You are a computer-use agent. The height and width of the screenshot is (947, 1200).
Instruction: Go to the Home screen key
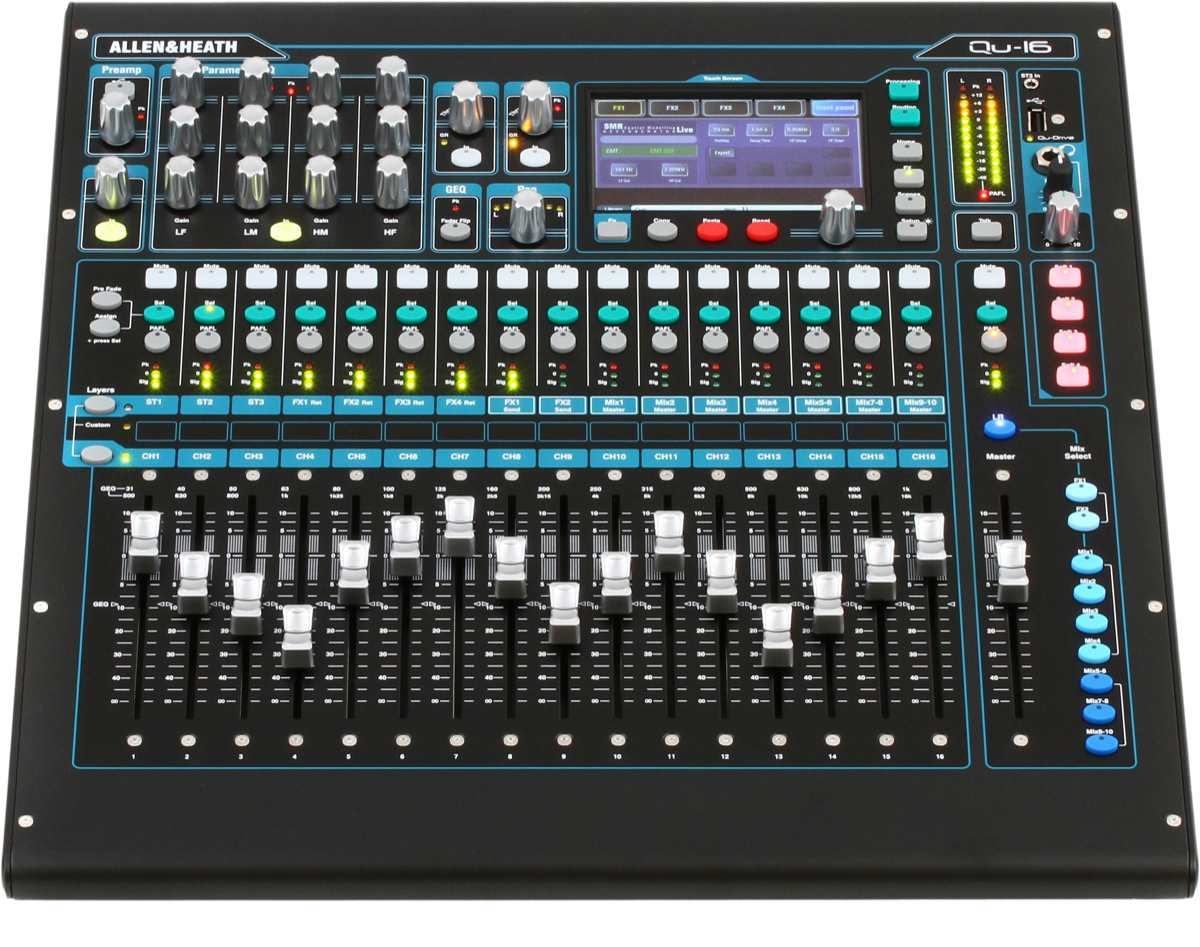(907, 151)
